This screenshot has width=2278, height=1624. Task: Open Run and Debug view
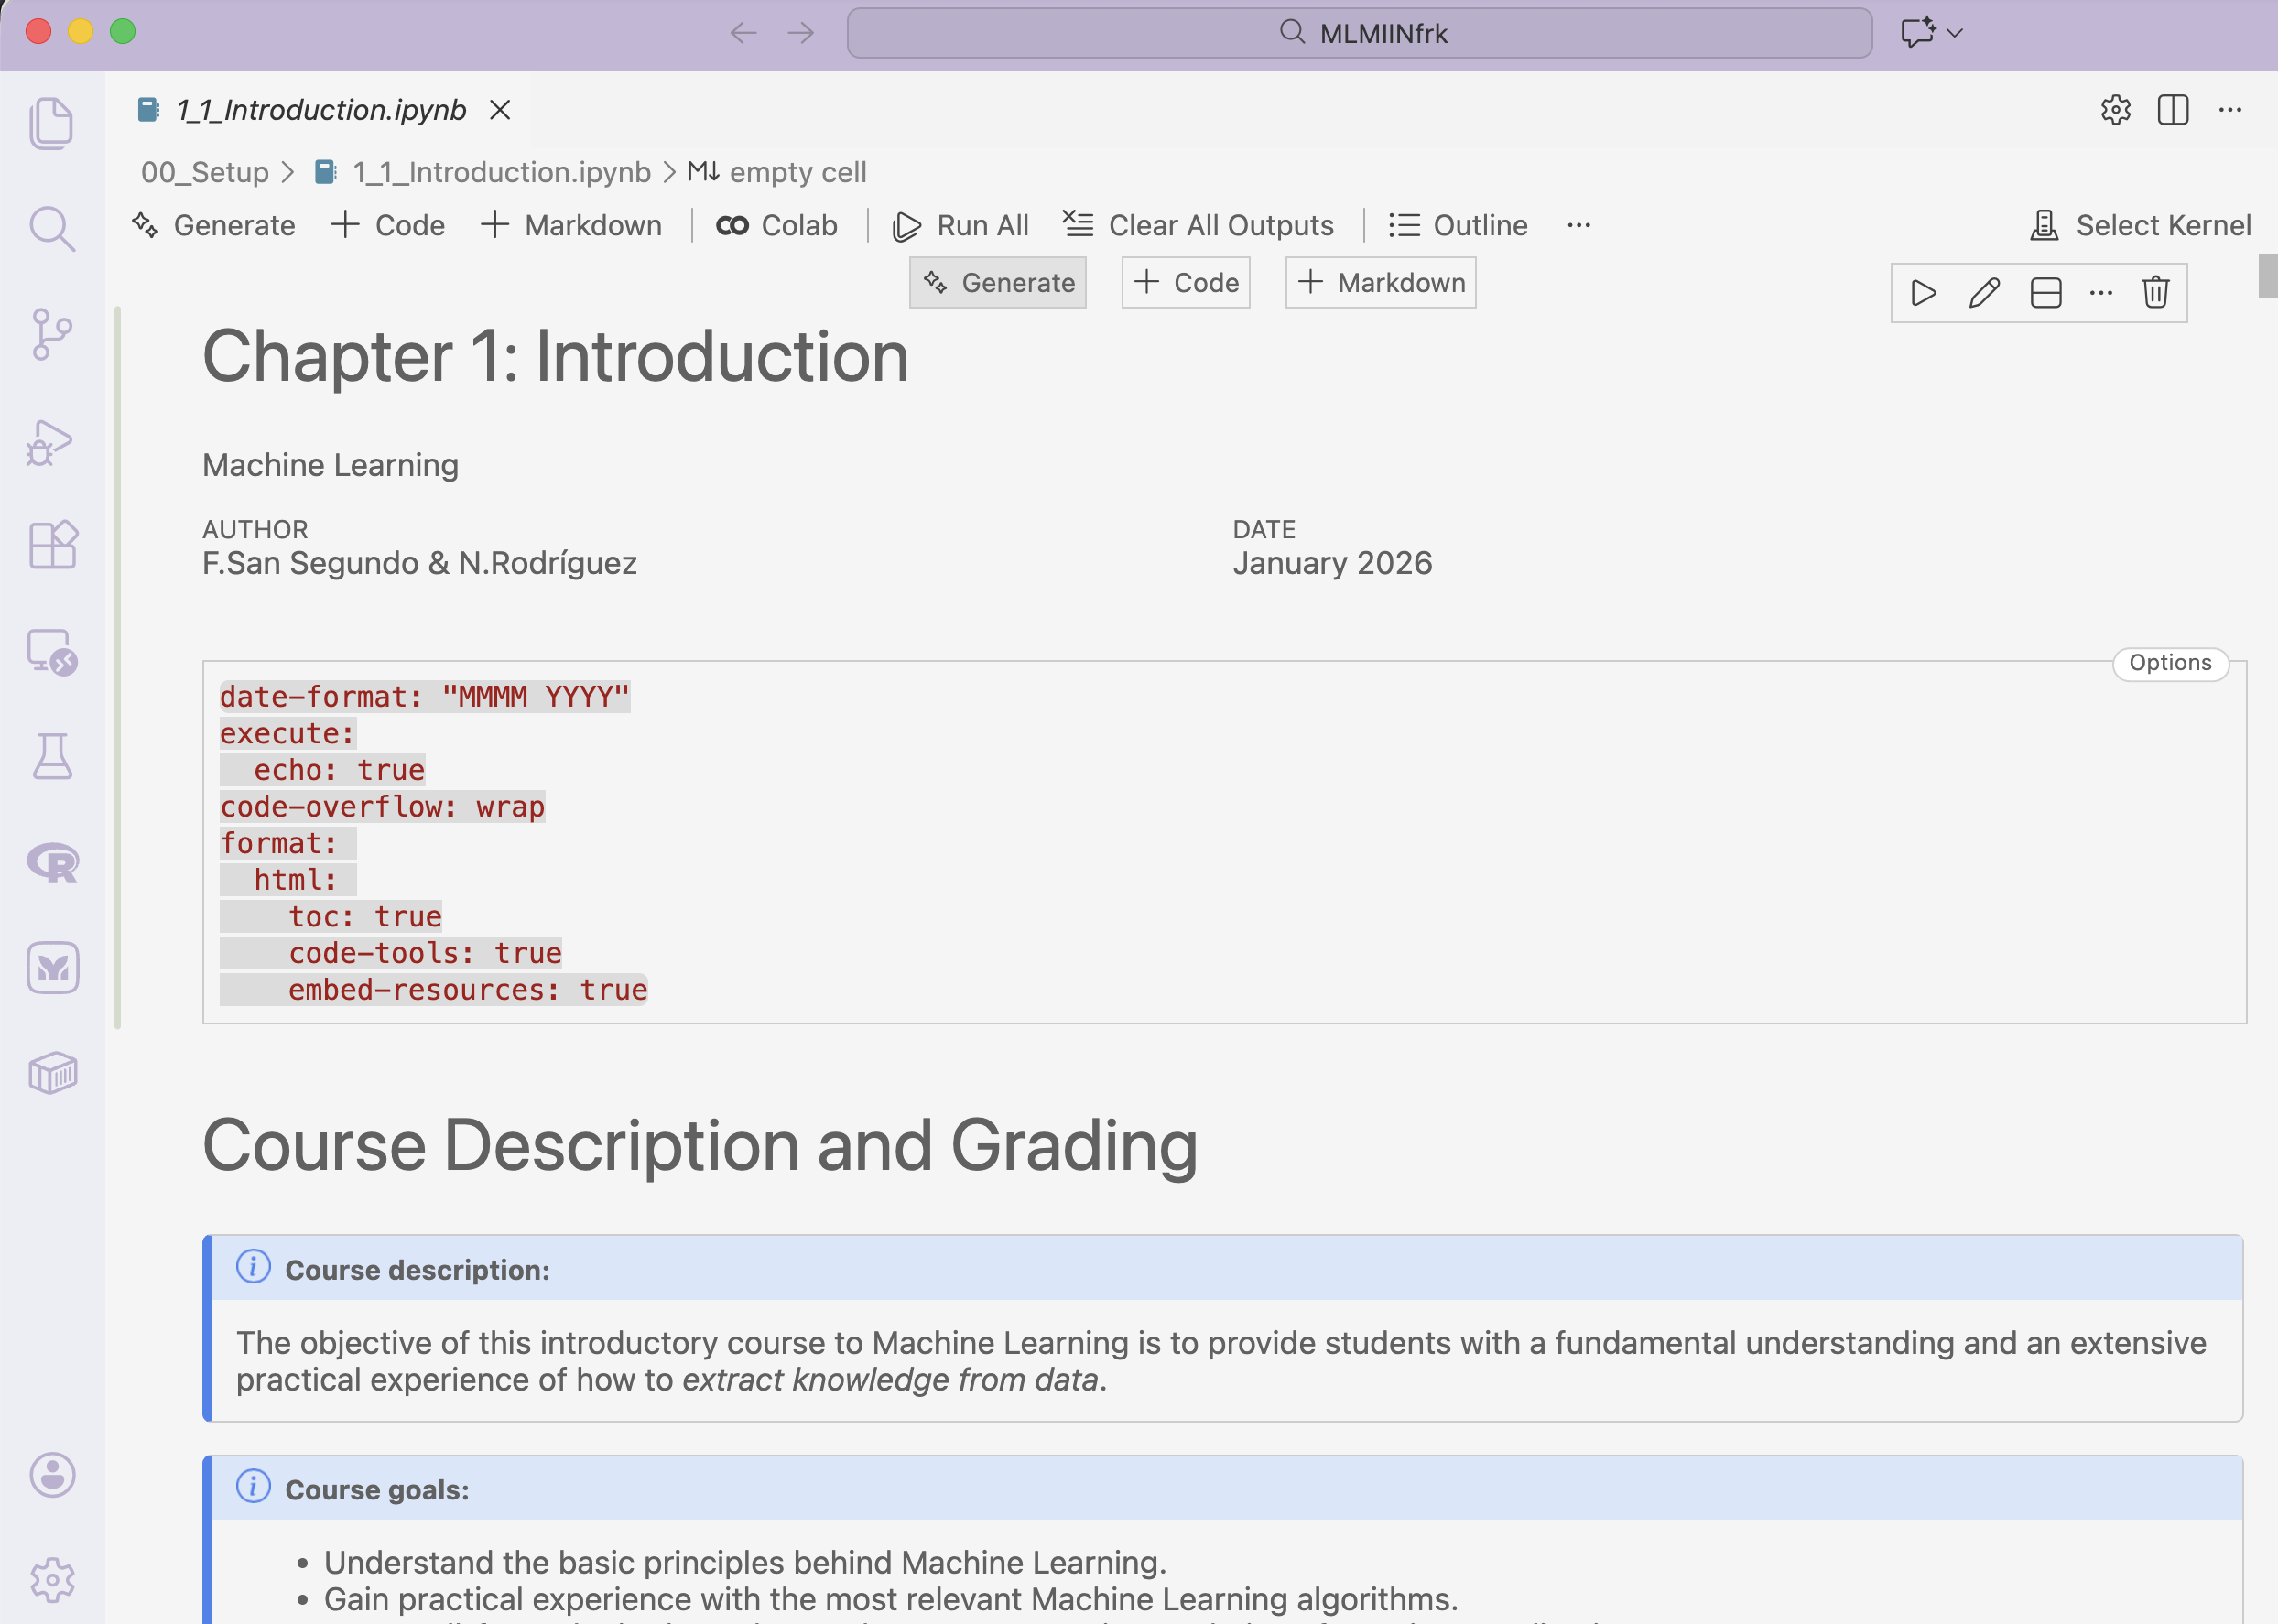52,441
